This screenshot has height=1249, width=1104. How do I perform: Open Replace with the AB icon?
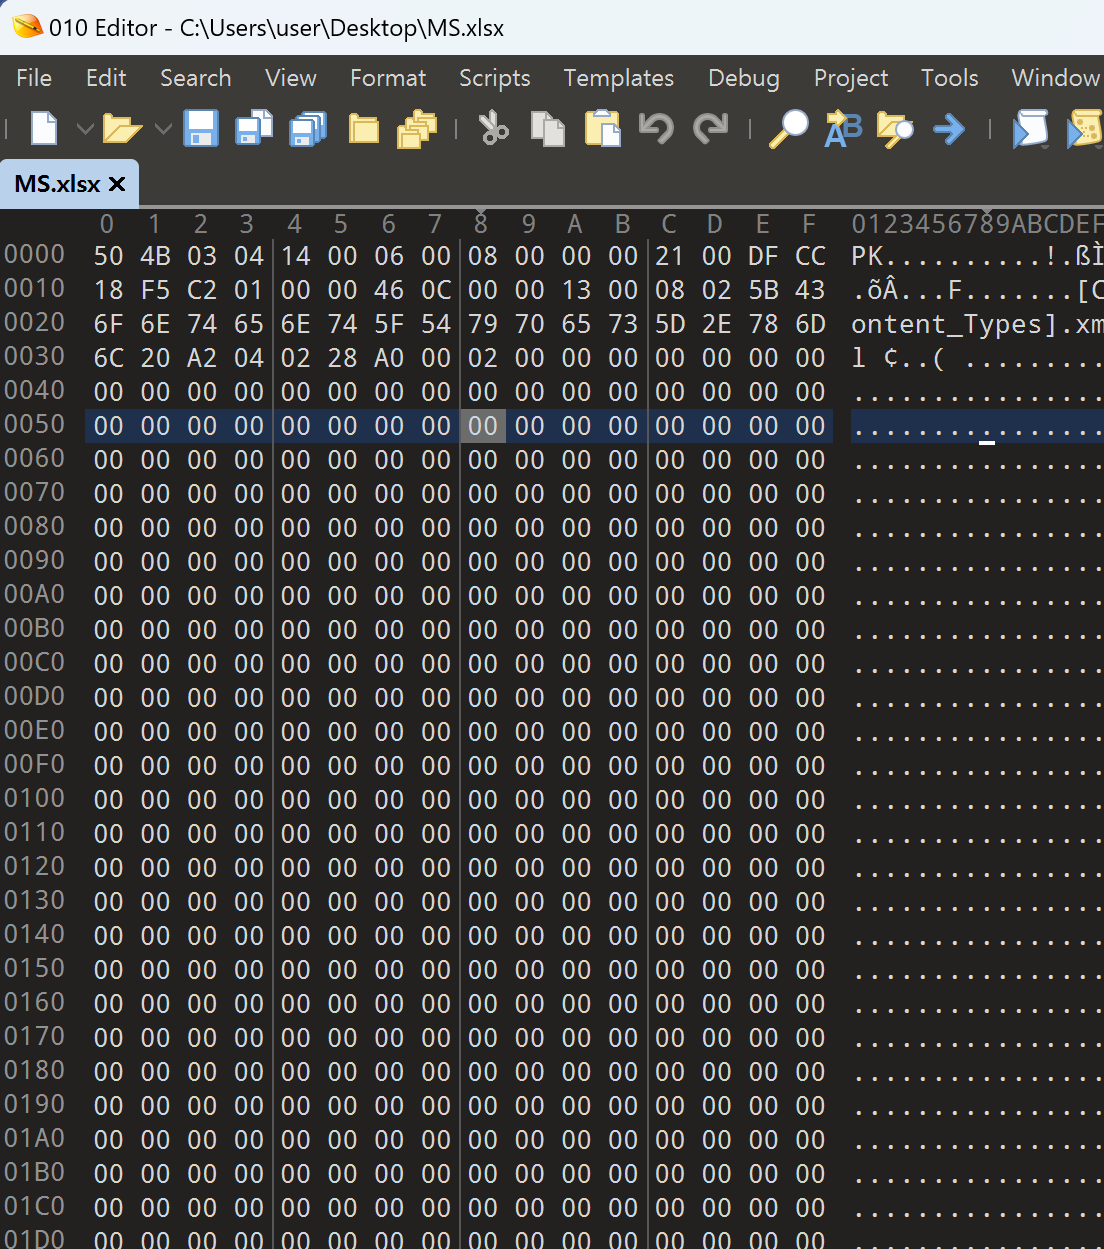pyautogui.click(x=842, y=129)
